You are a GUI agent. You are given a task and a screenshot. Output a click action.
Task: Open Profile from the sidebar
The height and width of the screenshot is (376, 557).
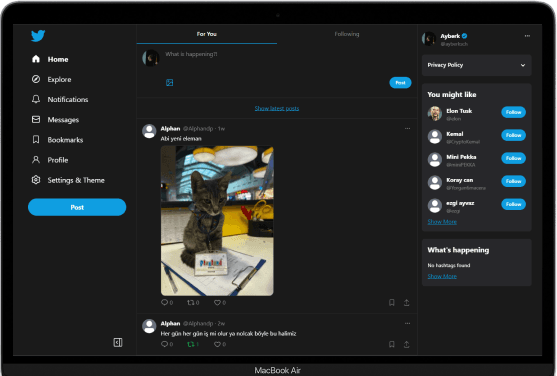click(50, 160)
